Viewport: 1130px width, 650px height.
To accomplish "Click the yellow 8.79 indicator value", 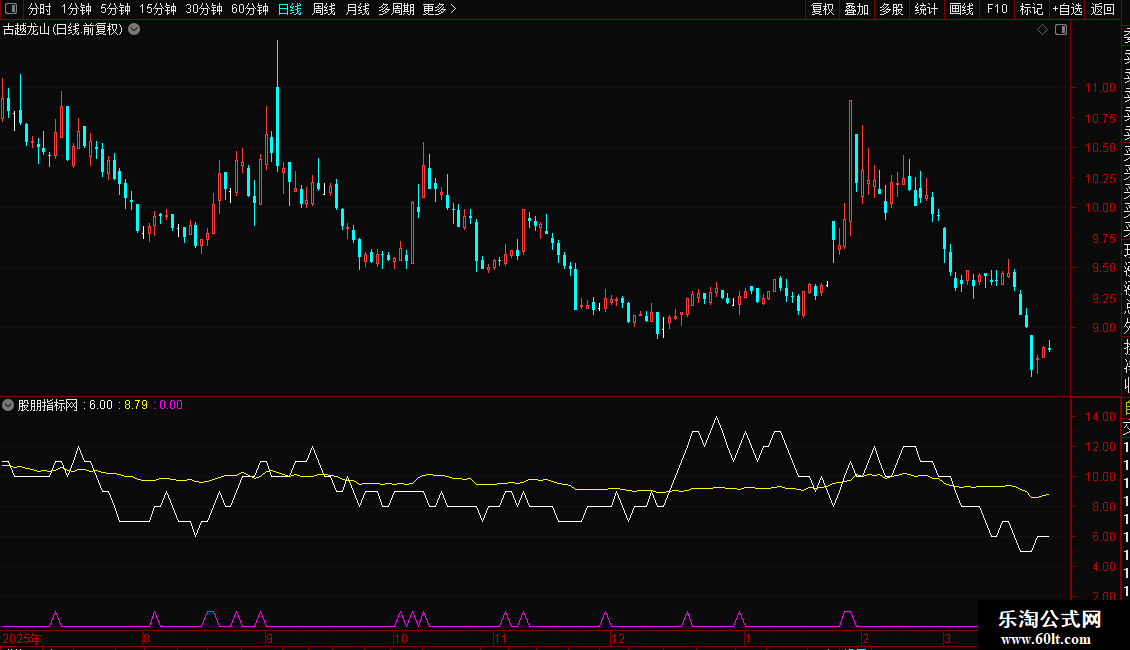I will click(135, 405).
